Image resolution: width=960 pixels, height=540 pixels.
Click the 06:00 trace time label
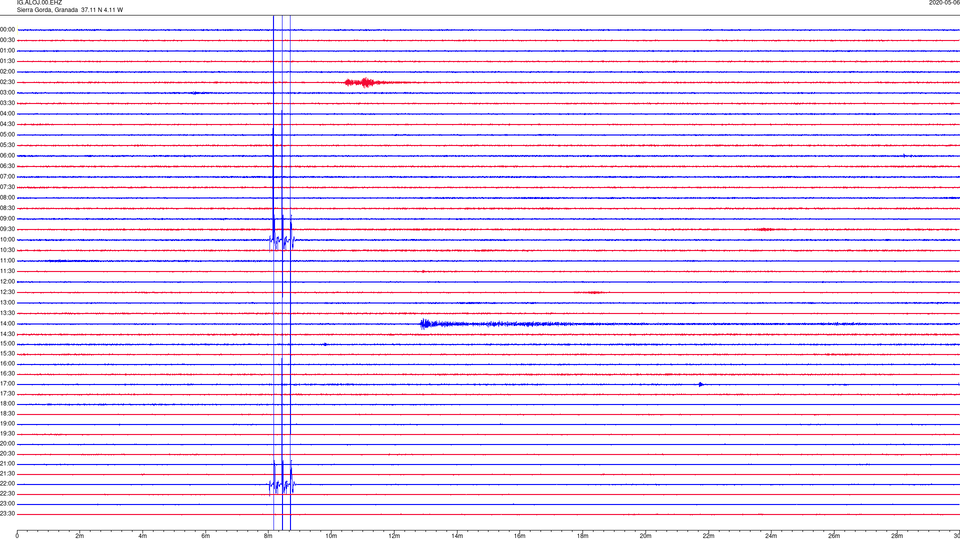[x=7, y=156]
